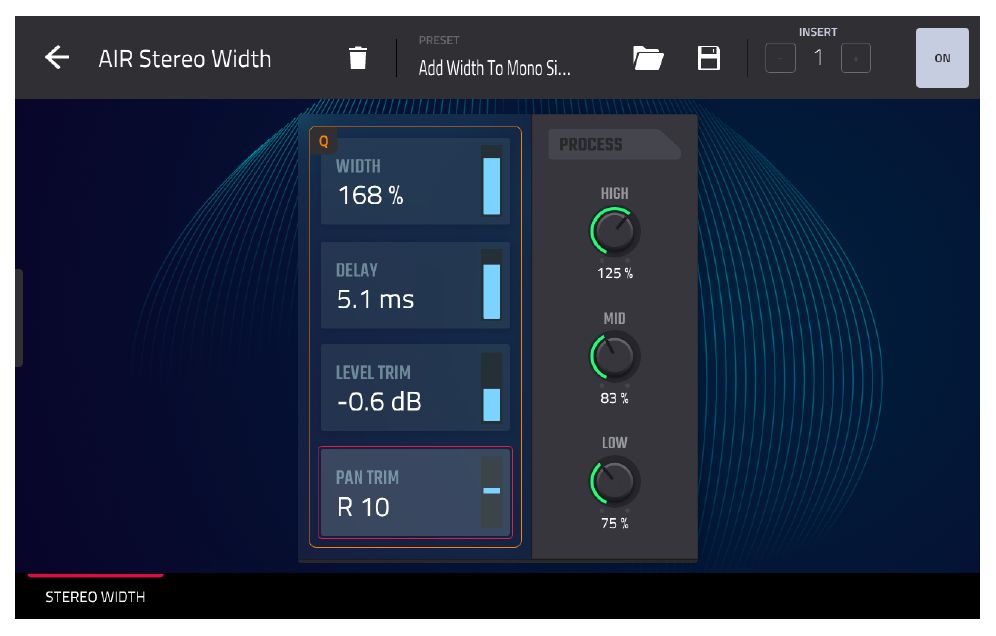Open the side panel handle on left edge
This screenshot has height=636, width=996.
click(x=19, y=318)
